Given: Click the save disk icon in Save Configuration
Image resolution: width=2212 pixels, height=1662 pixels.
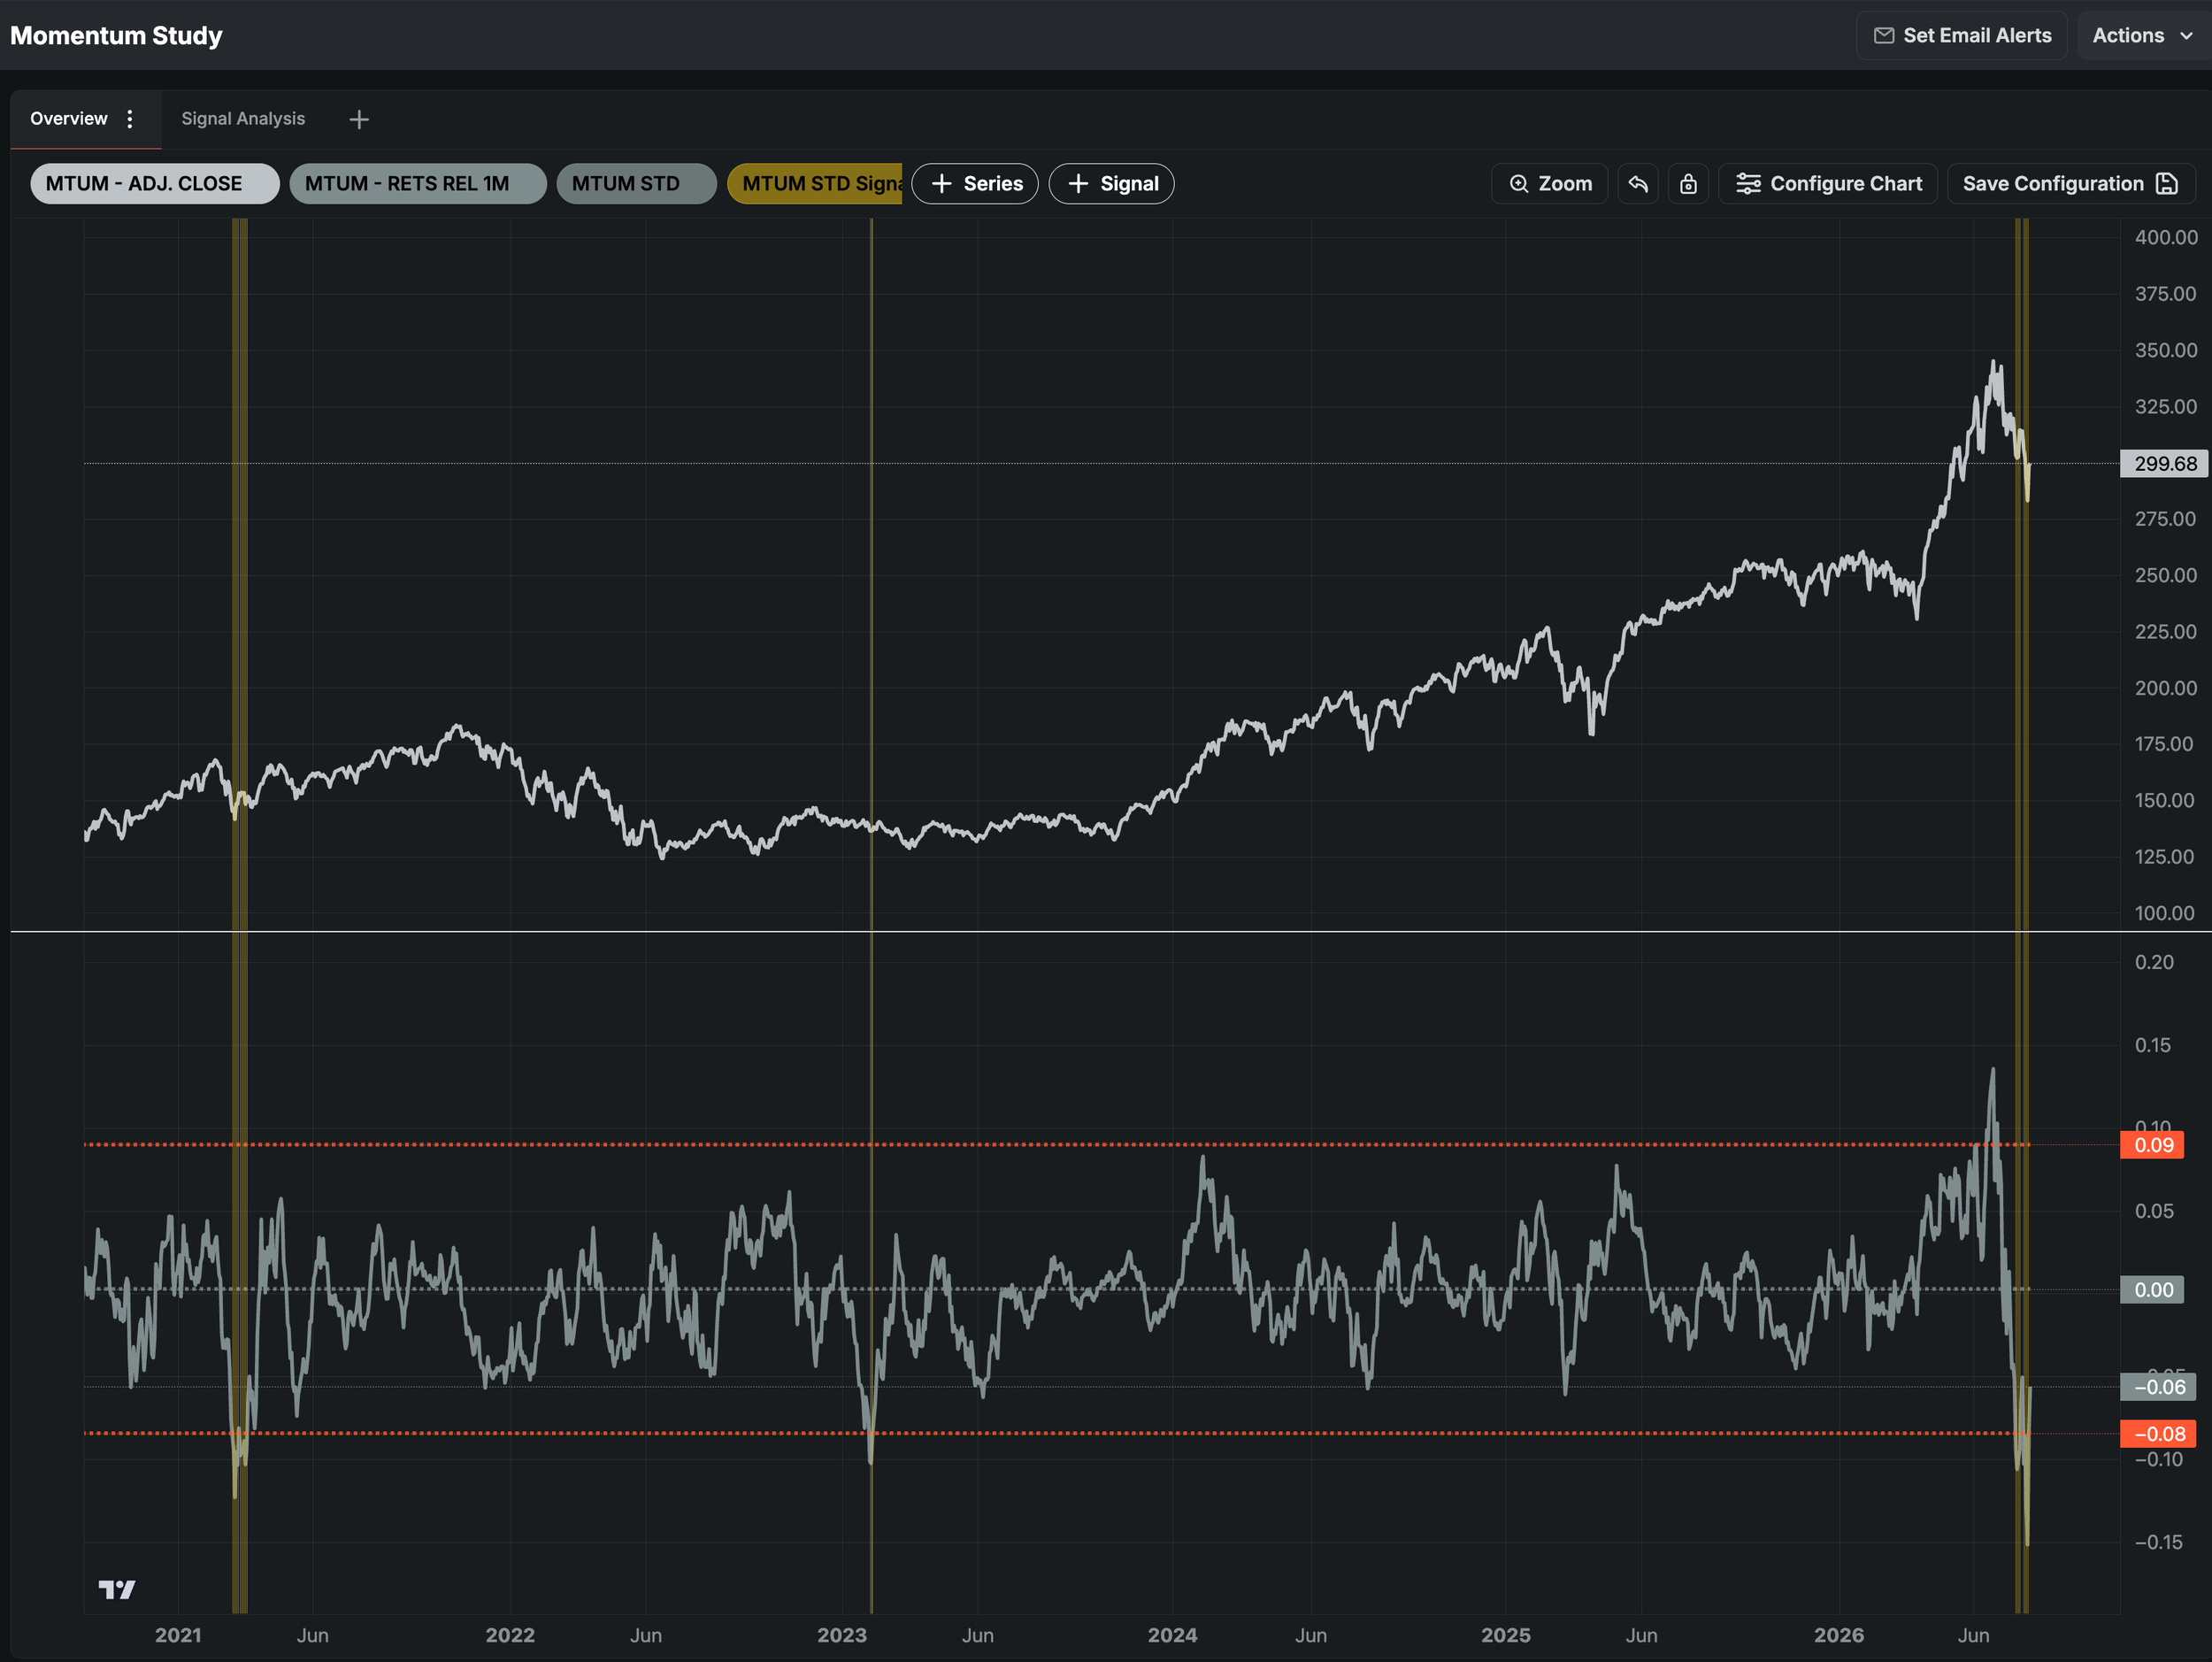Looking at the screenshot, I should tap(2167, 184).
